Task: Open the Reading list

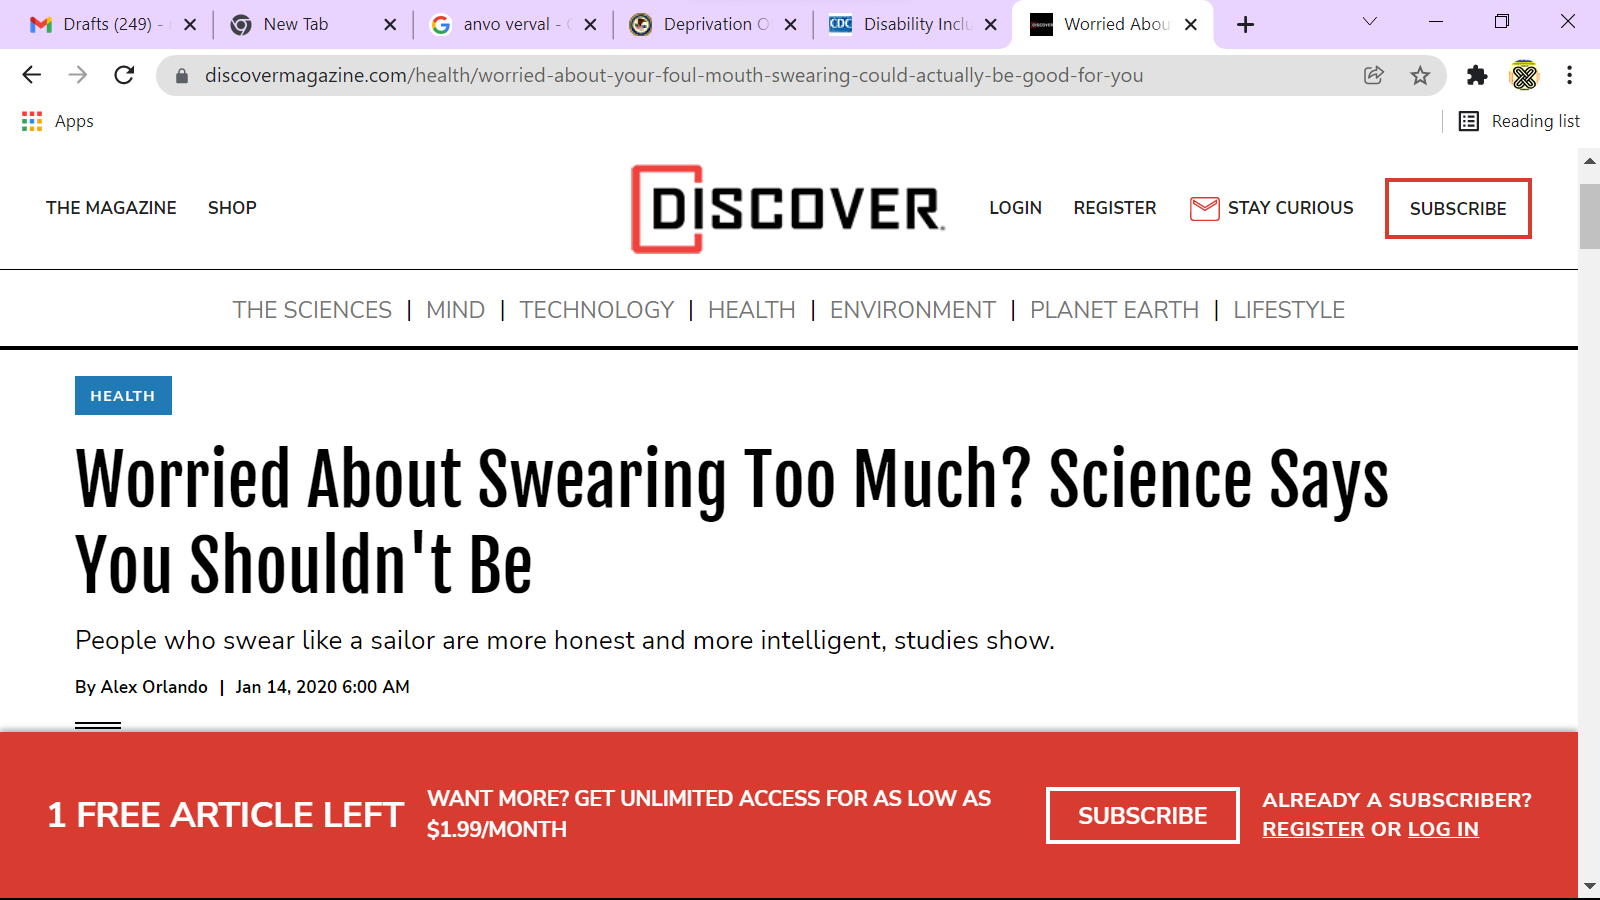Action: point(1519,121)
